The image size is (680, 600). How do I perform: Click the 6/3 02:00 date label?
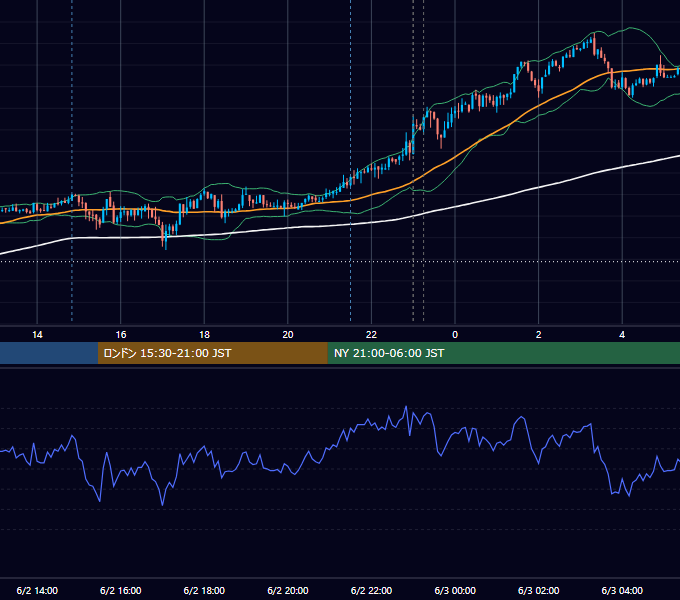(x=539, y=590)
